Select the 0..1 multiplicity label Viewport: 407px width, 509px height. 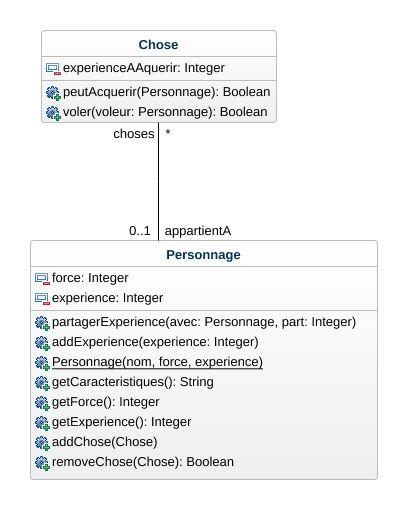[x=140, y=231]
